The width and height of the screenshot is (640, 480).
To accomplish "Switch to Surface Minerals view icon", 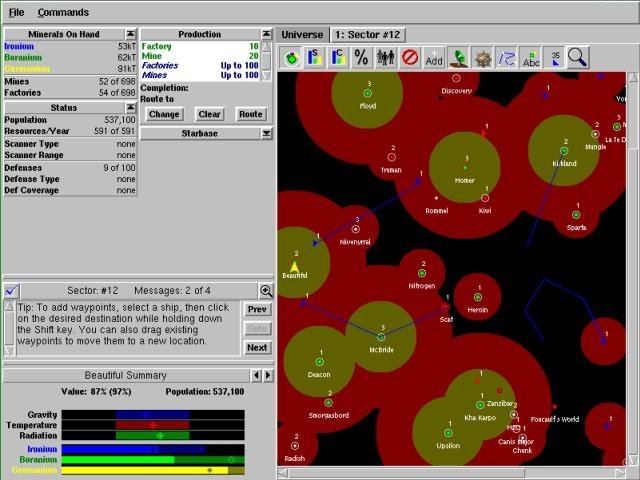I will 314,58.
